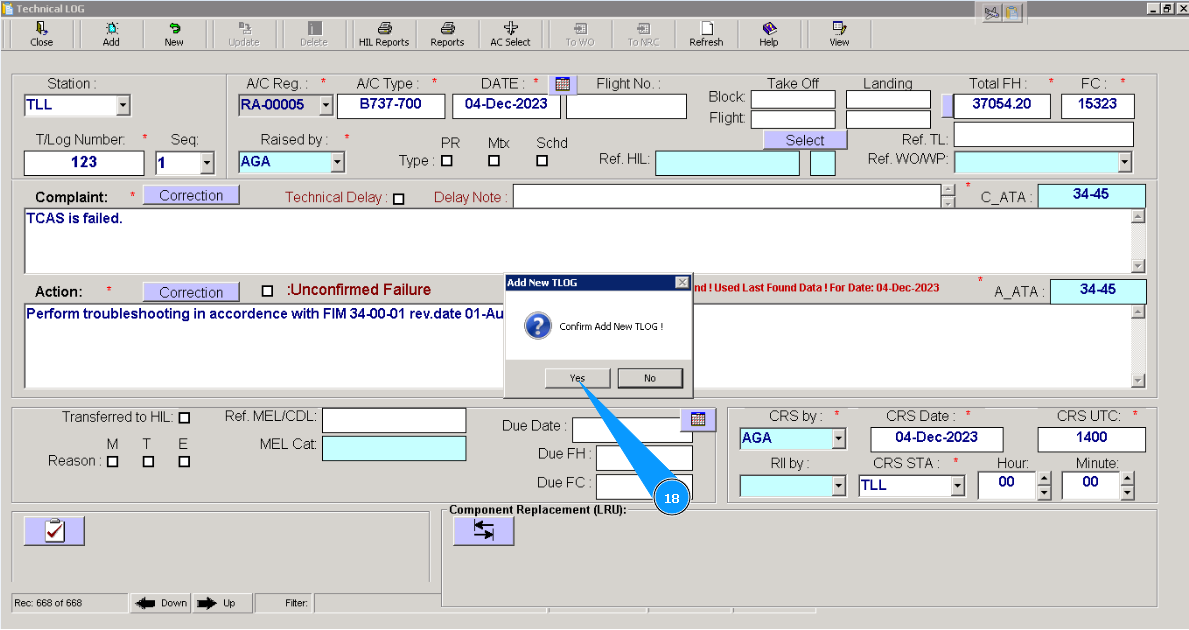Screen dimensions: 1189x630
Task: Check the Transferred to HIL checkbox
Action: [184, 418]
